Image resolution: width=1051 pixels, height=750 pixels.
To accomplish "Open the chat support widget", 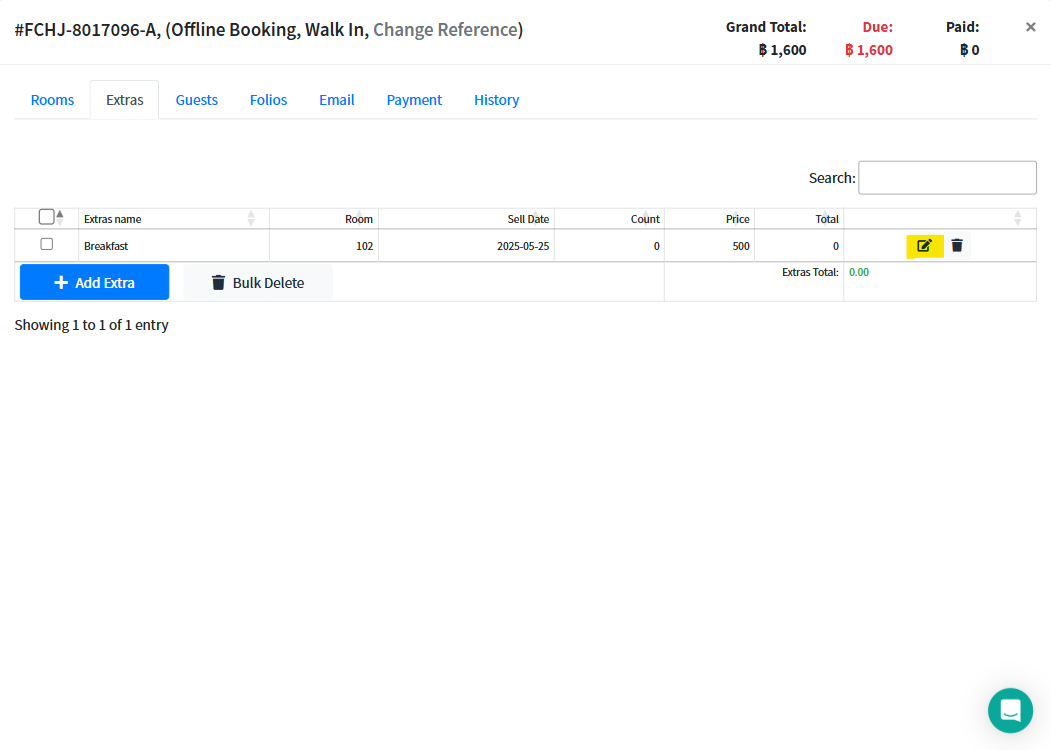I will (x=1010, y=710).
